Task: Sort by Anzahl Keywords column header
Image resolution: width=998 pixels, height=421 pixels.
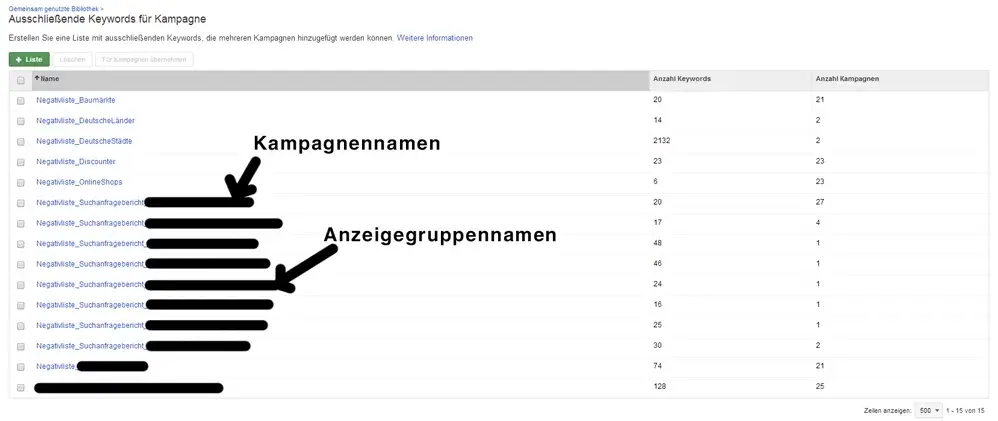Action: pyautogui.click(x=682, y=78)
